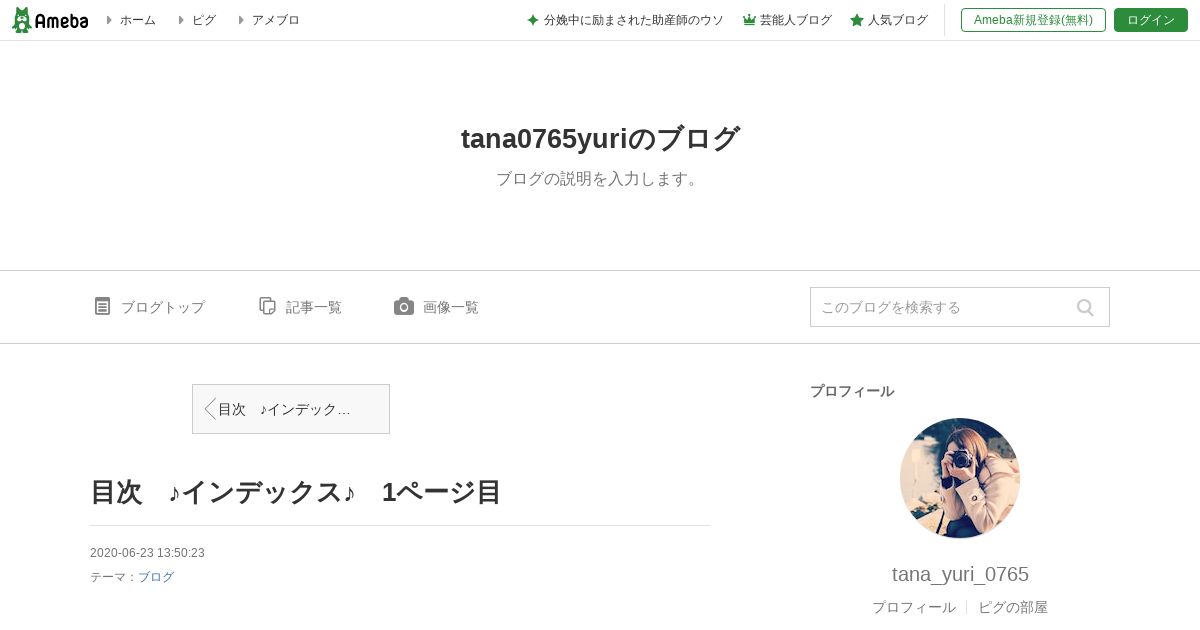Click the ログイン button
The image size is (1200, 630).
(x=1151, y=20)
